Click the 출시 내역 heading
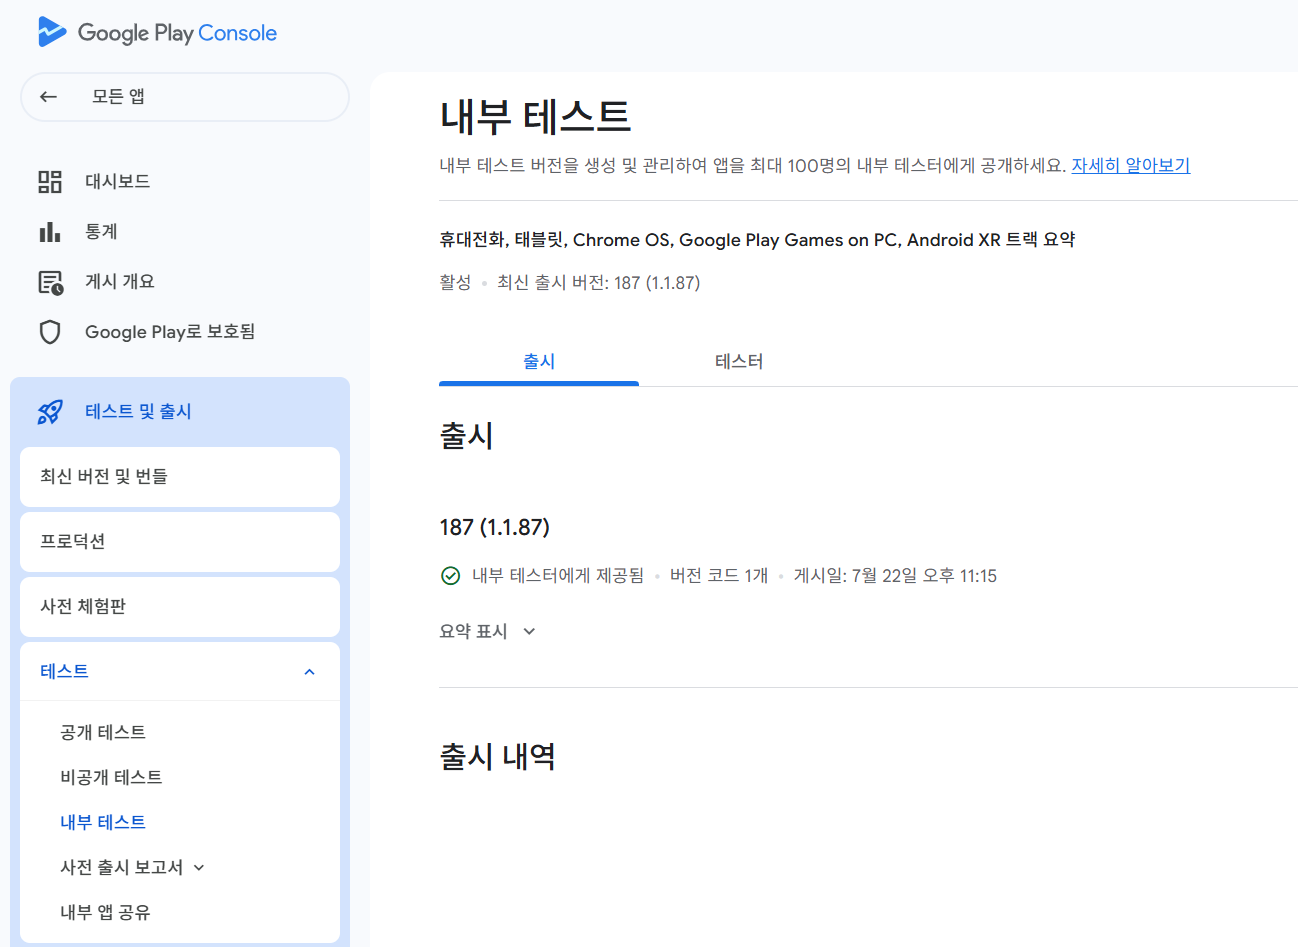Viewport: 1298px width, 947px height. coord(497,757)
